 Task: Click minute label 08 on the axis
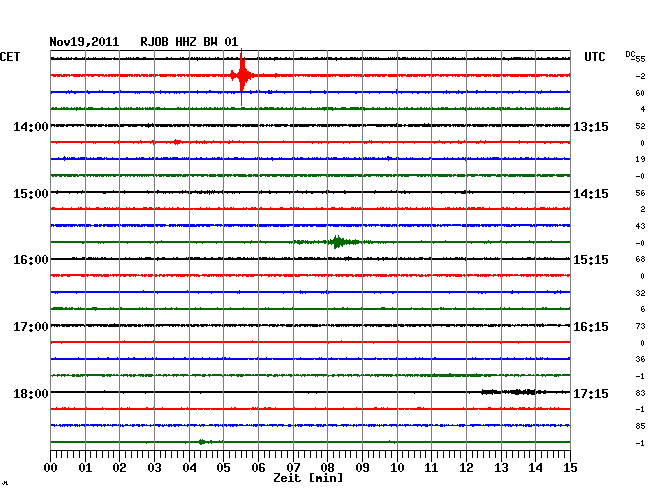(327, 467)
